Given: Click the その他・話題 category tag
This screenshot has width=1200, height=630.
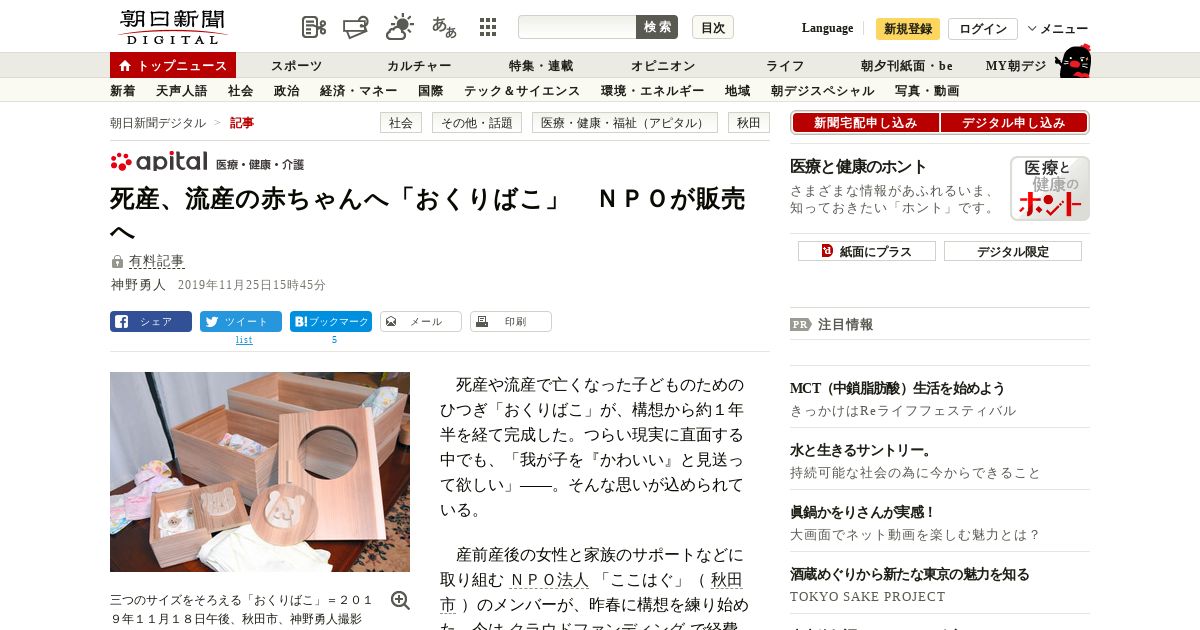Looking at the screenshot, I should coord(477,122).
